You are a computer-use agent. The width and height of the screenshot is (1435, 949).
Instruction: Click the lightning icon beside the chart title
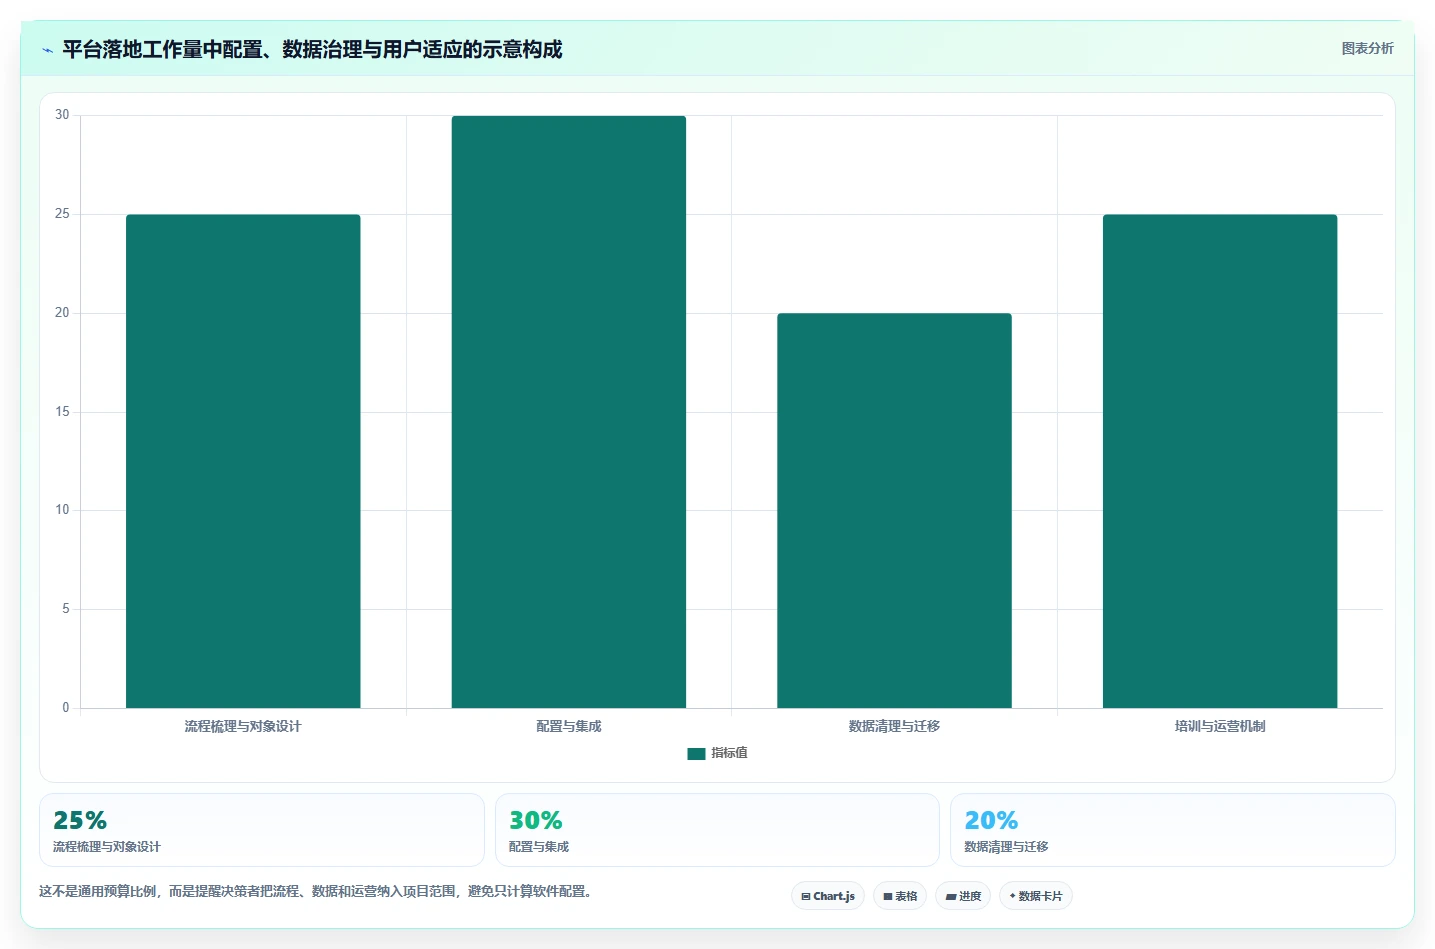pos(47,50)
